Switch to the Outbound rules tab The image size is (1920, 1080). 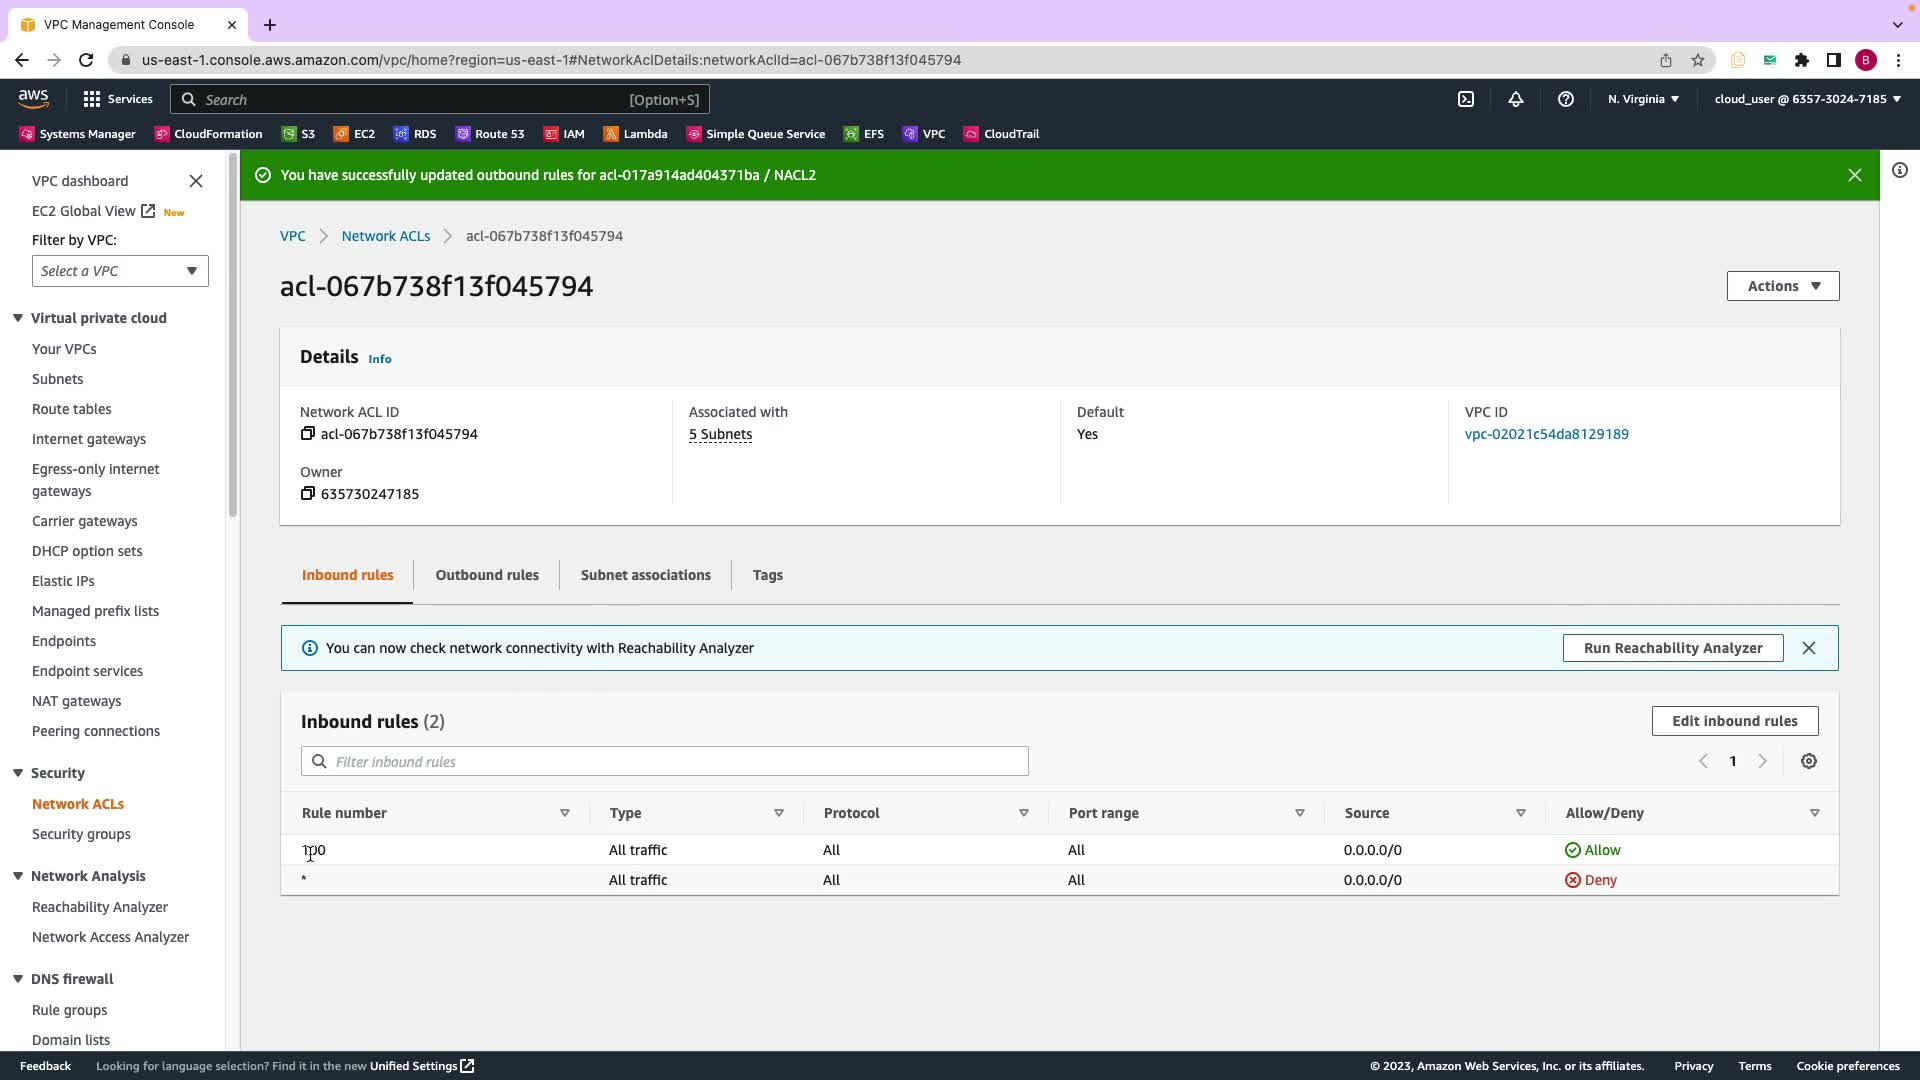(x=487, y=575)
